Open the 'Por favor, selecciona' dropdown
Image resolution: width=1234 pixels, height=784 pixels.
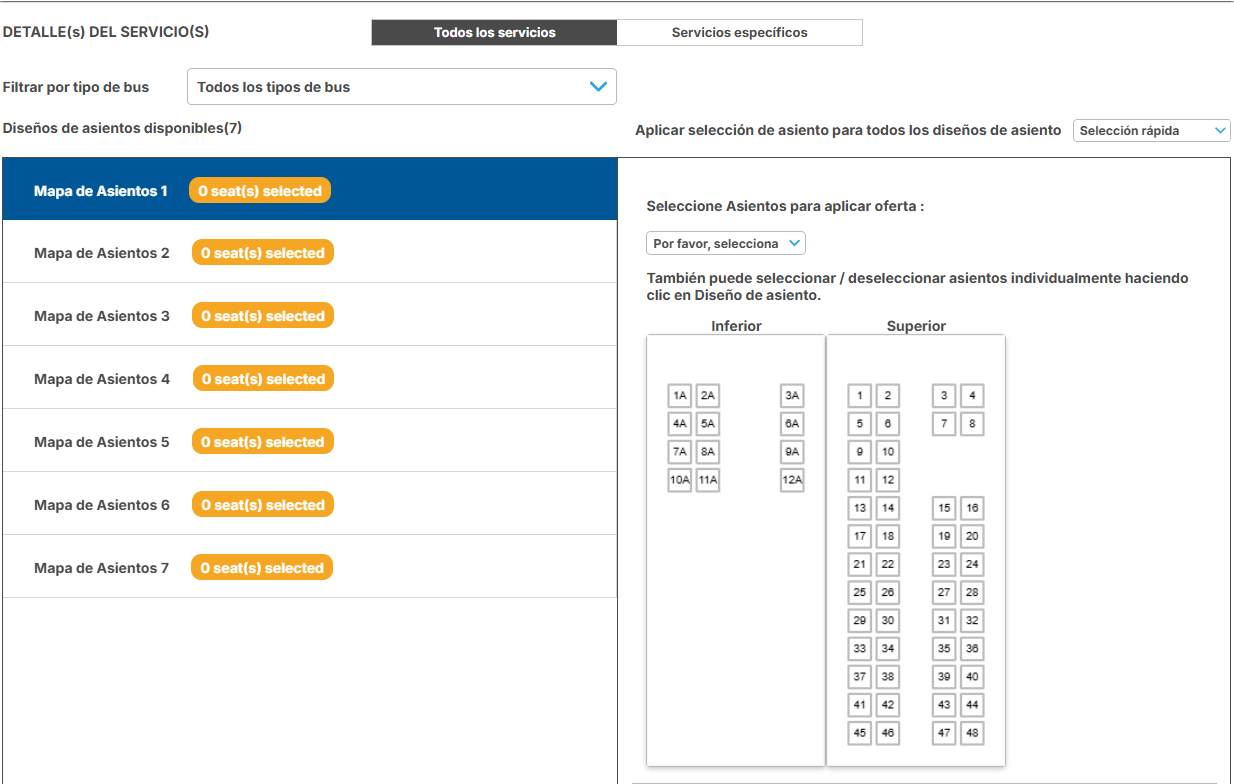725,244
